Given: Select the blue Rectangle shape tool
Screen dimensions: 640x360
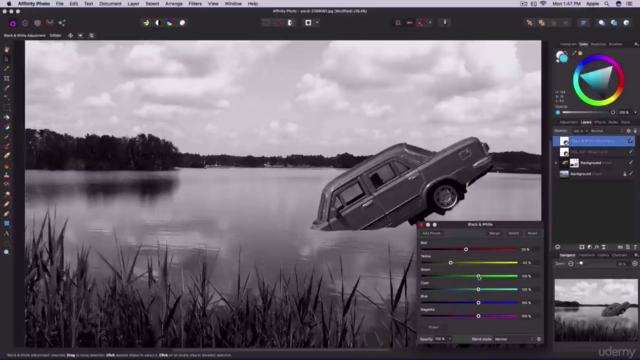Looking at the screenshot, I should point(7,224).
